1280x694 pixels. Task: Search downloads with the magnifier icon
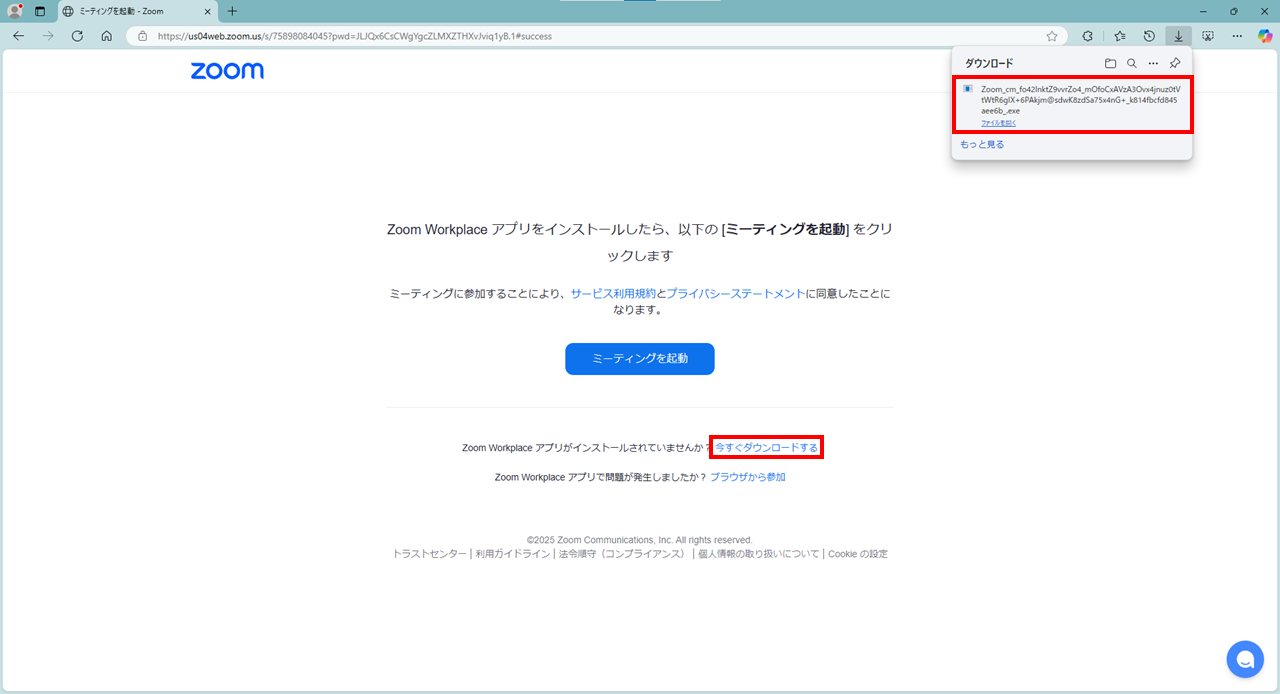[x=1132, y=63]
